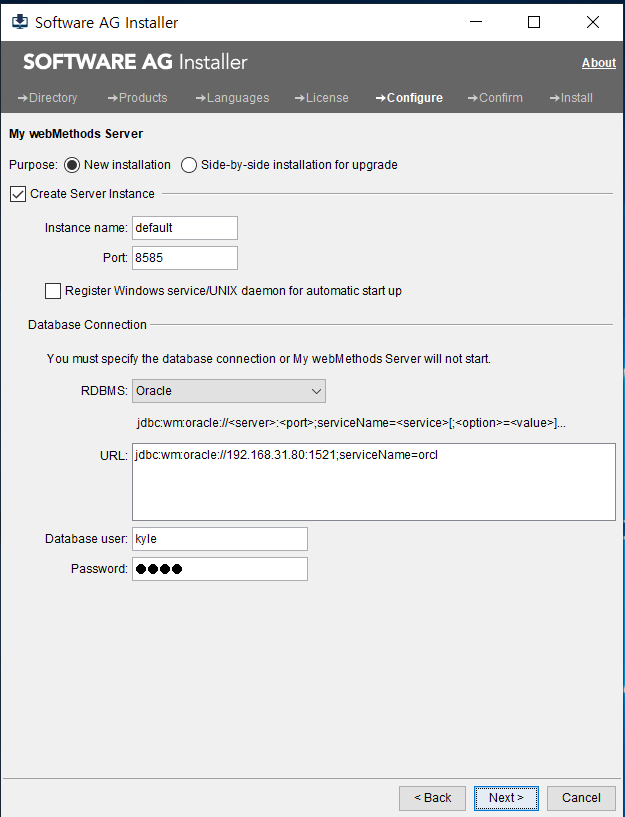Screen dimensions: 625x817
Task: Click the 'You must specify the database connection' note
Action: [x=269, y=359]
